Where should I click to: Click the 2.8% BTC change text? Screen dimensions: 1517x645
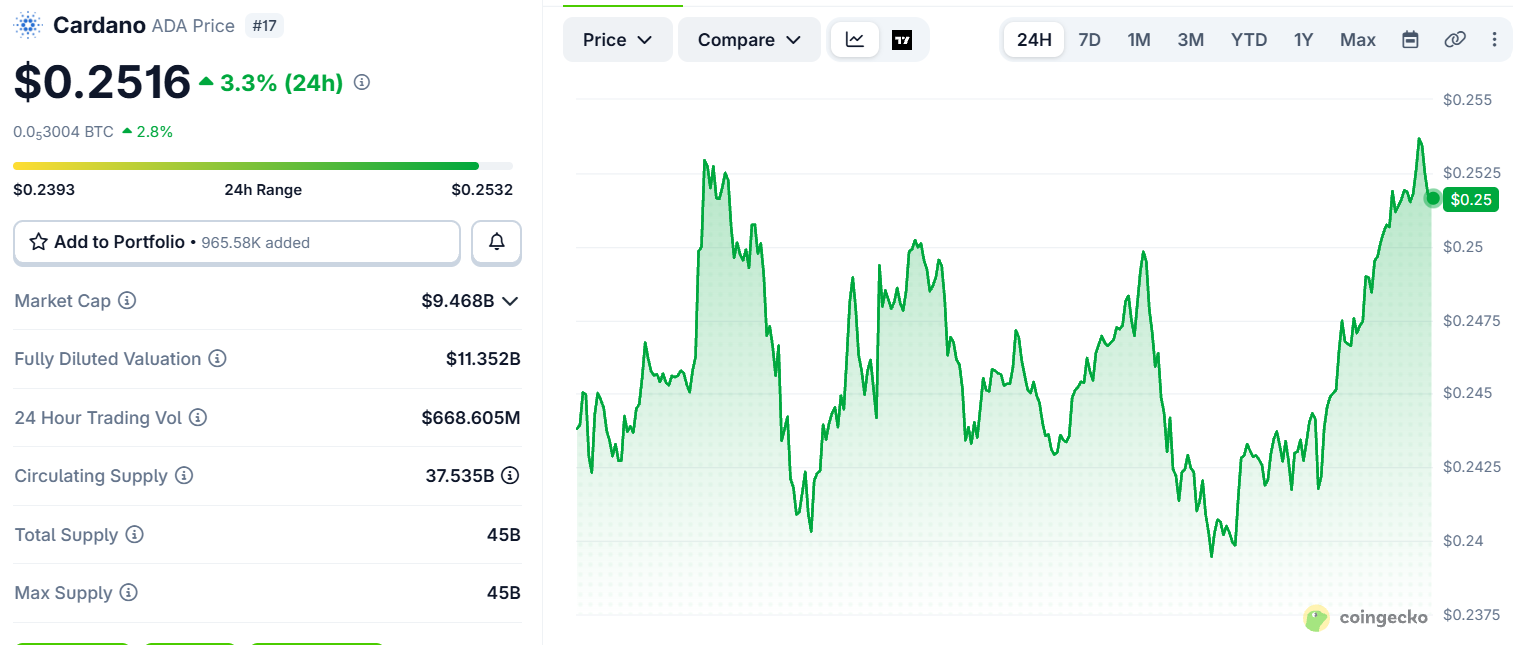(x=155, y=132)
